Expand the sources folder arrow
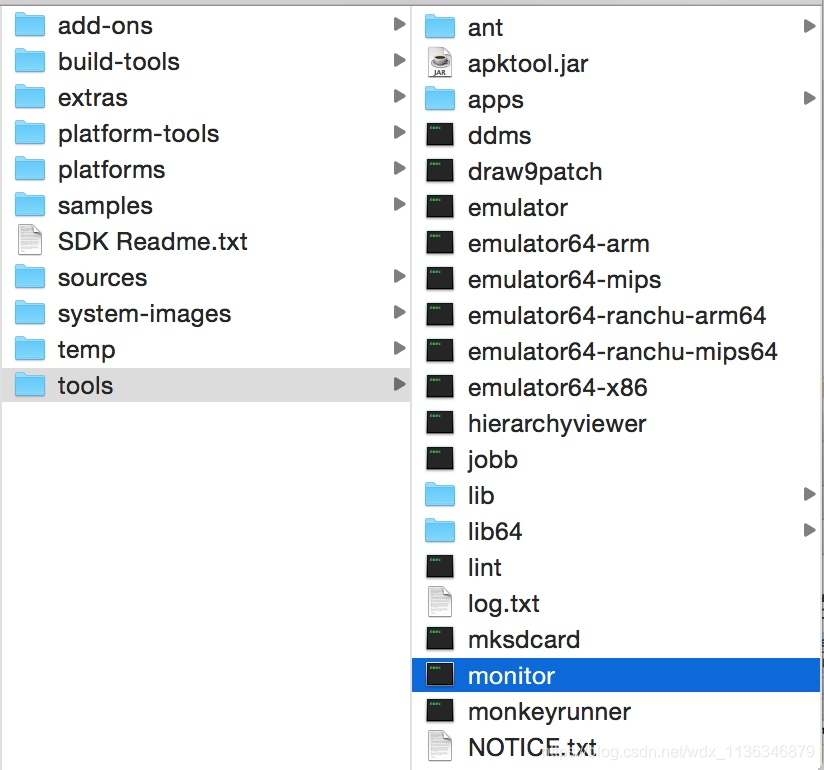Image resolution: width=824 pixels, height=770 pixels. (400, 276)
